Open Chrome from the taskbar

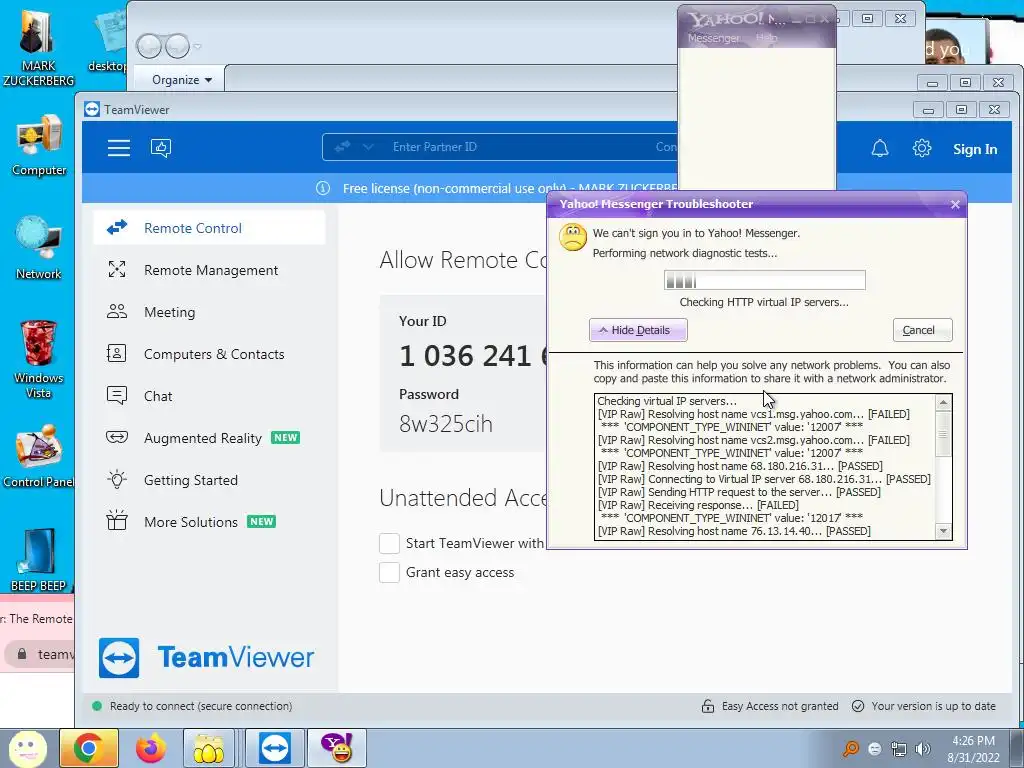[x=88, y=748]
